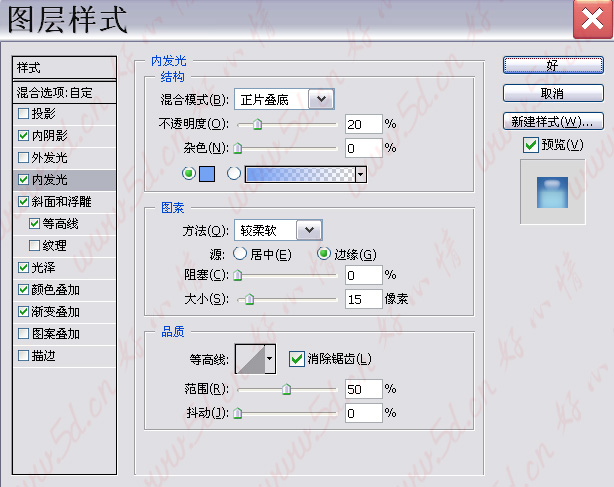
Task: Select the gradient radio button
Action: tap(234, 173)
